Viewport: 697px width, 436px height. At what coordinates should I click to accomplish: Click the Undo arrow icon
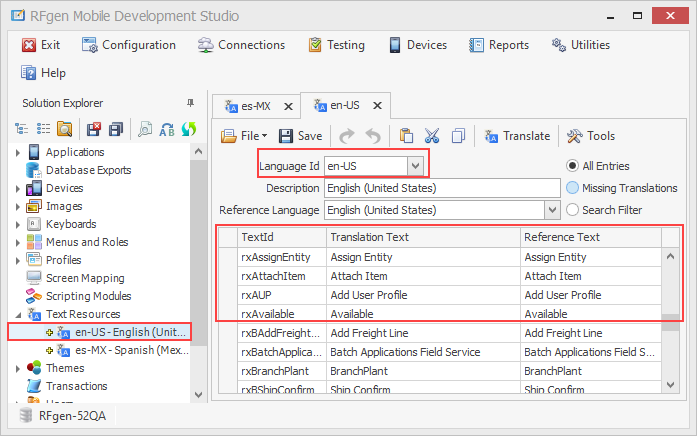coord(373,136)
